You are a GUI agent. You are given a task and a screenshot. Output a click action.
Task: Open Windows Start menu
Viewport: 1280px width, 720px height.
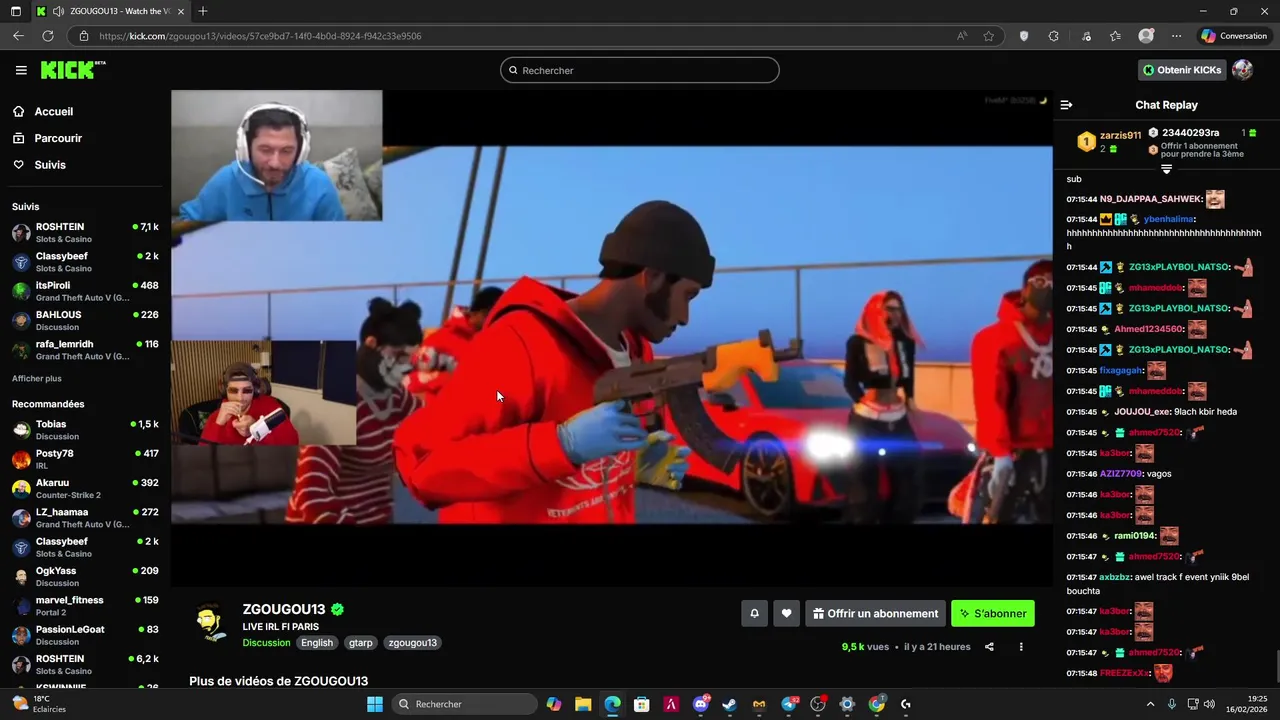[375, 704]
